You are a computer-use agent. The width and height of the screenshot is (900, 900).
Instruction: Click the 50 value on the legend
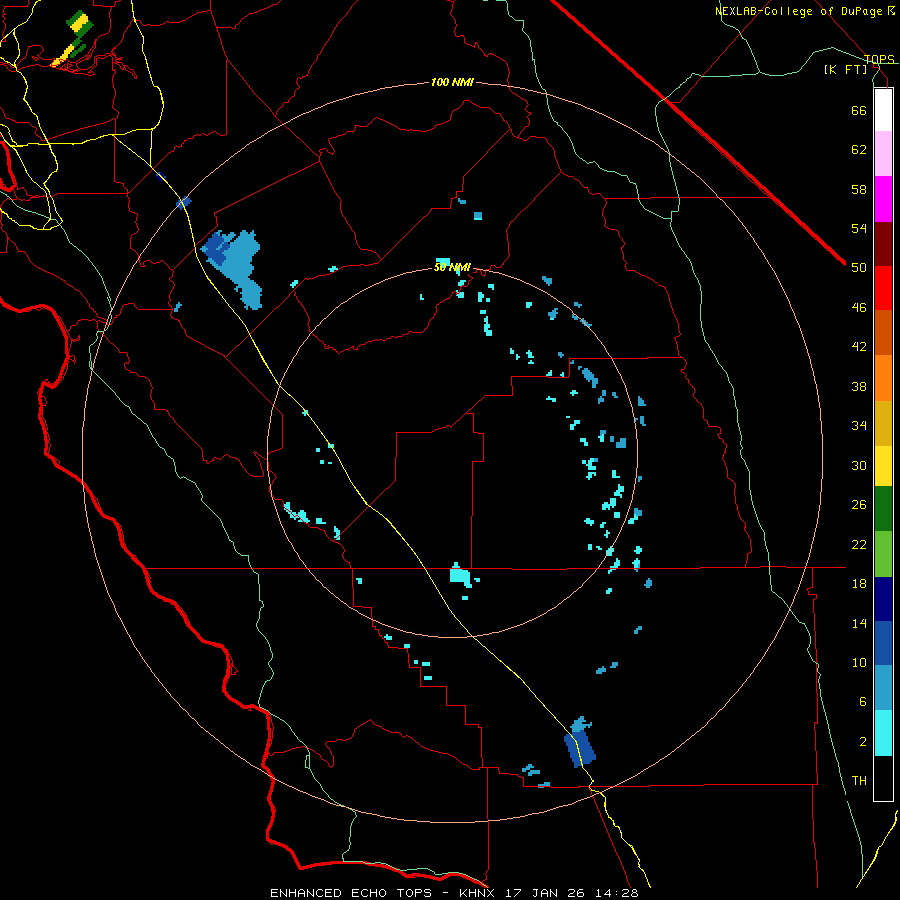[859, 268]
